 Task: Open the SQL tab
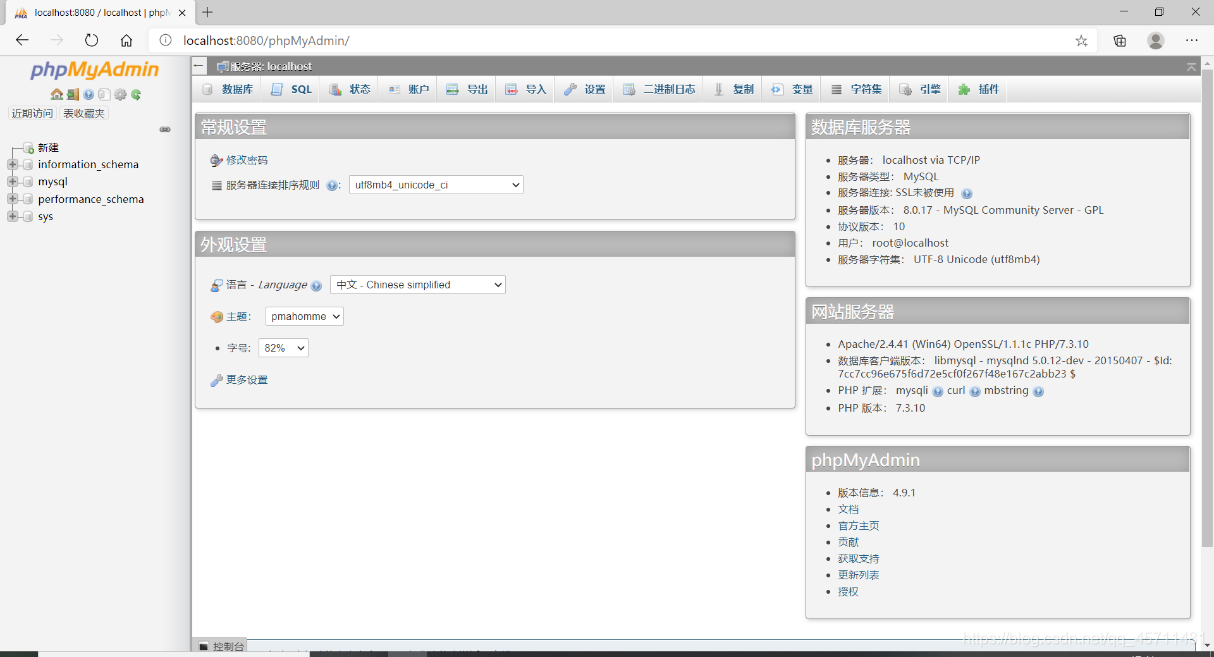pos(292,89)
